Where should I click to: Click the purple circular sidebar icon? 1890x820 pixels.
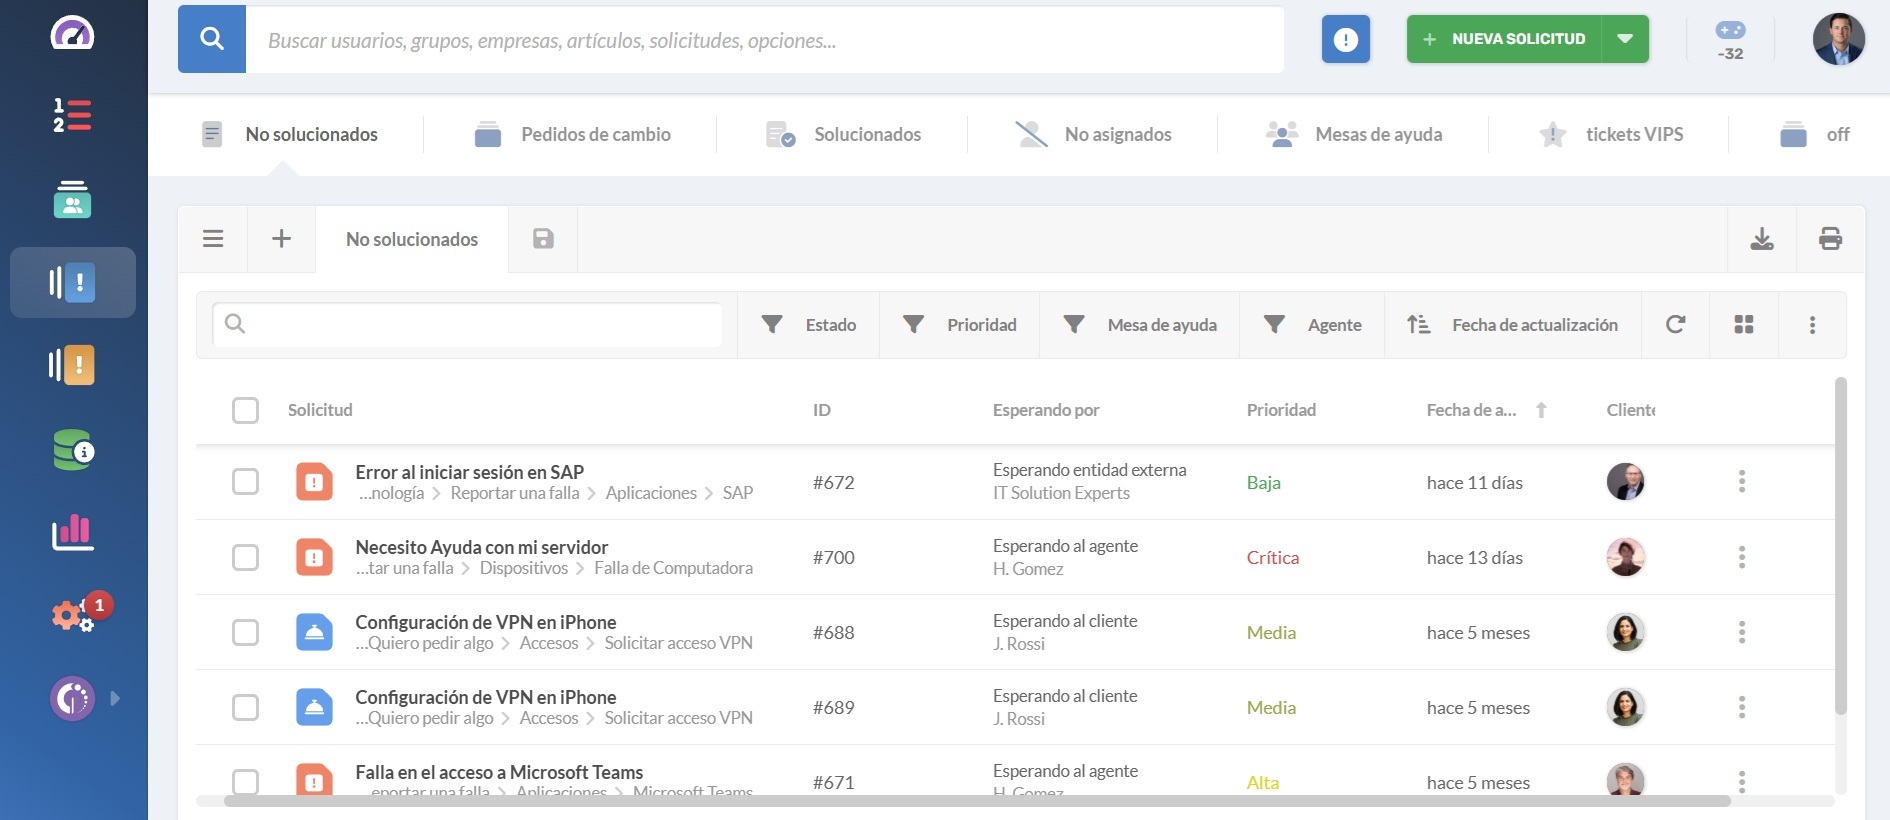point(72,698)
